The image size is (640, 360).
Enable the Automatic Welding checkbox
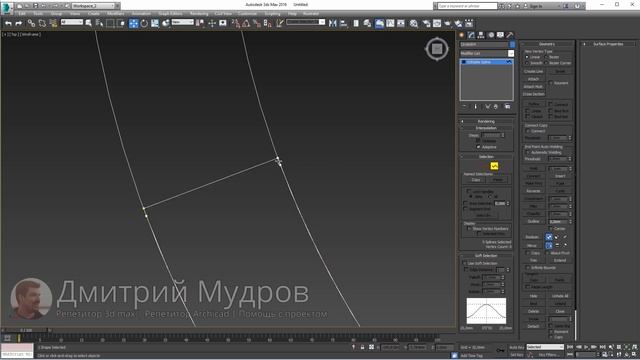pos(528,152)
